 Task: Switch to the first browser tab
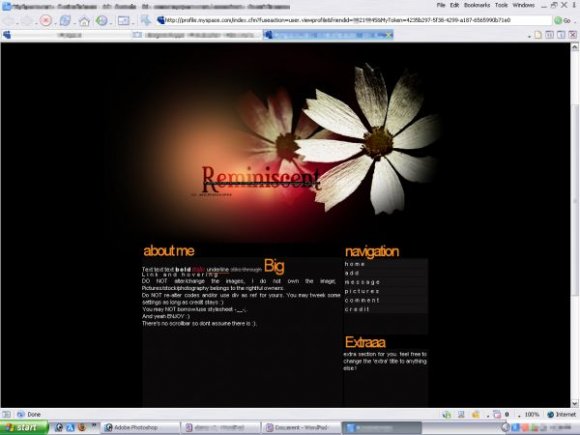click(67, 35)
